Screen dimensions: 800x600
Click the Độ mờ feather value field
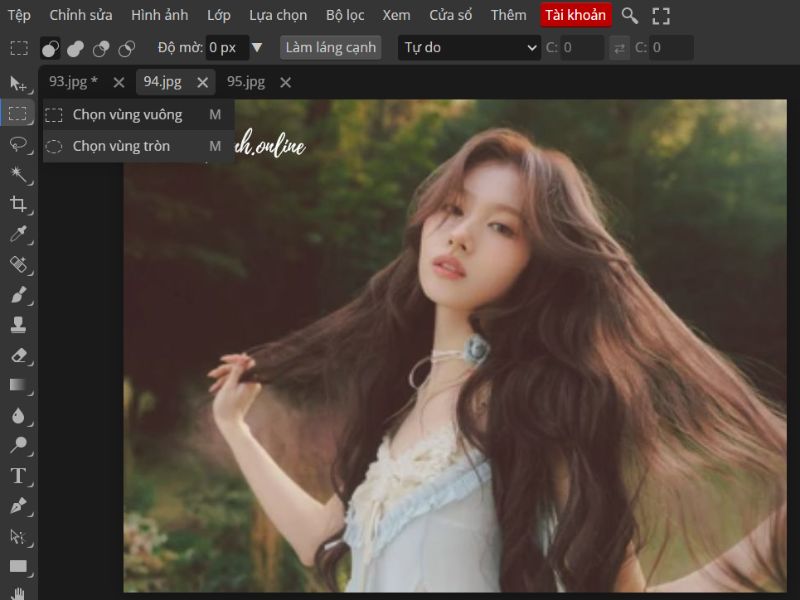(227, 47)
